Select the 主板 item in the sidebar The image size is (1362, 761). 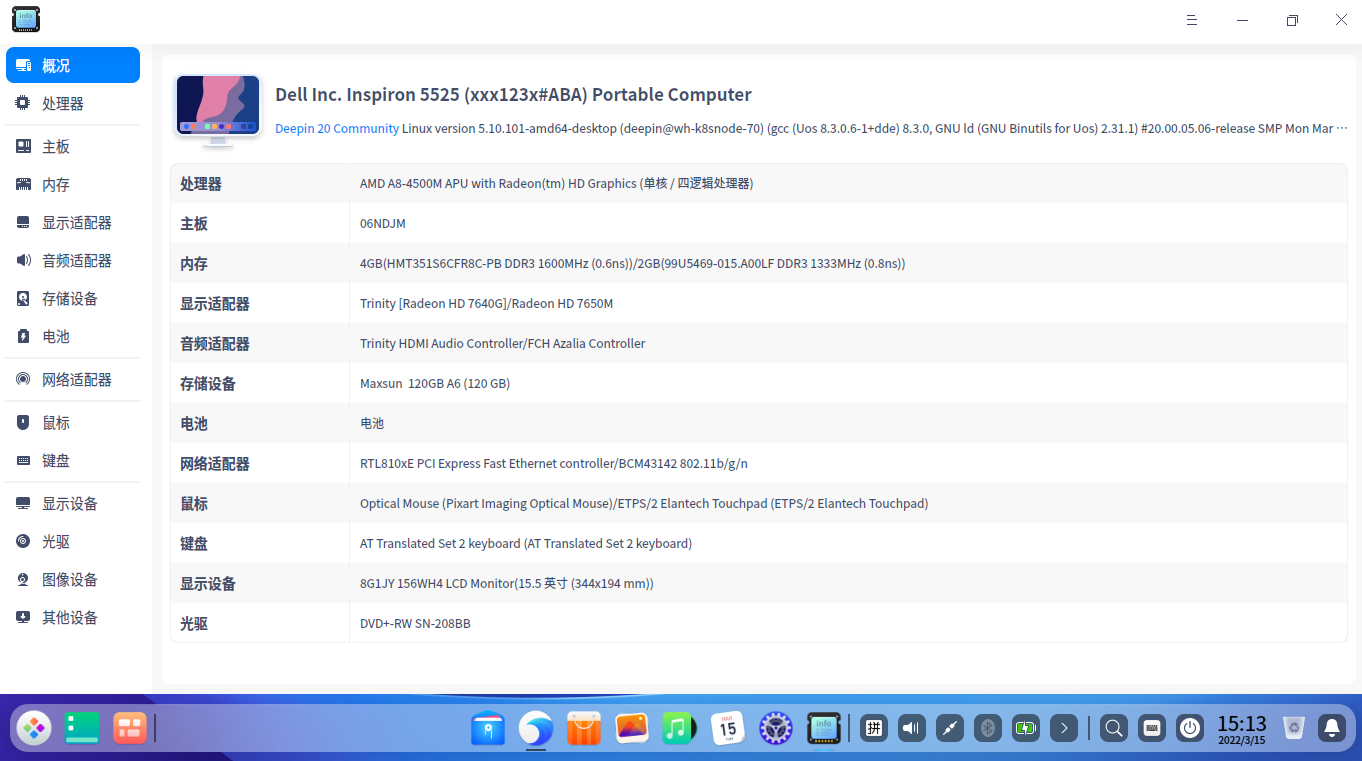[73, 147]
